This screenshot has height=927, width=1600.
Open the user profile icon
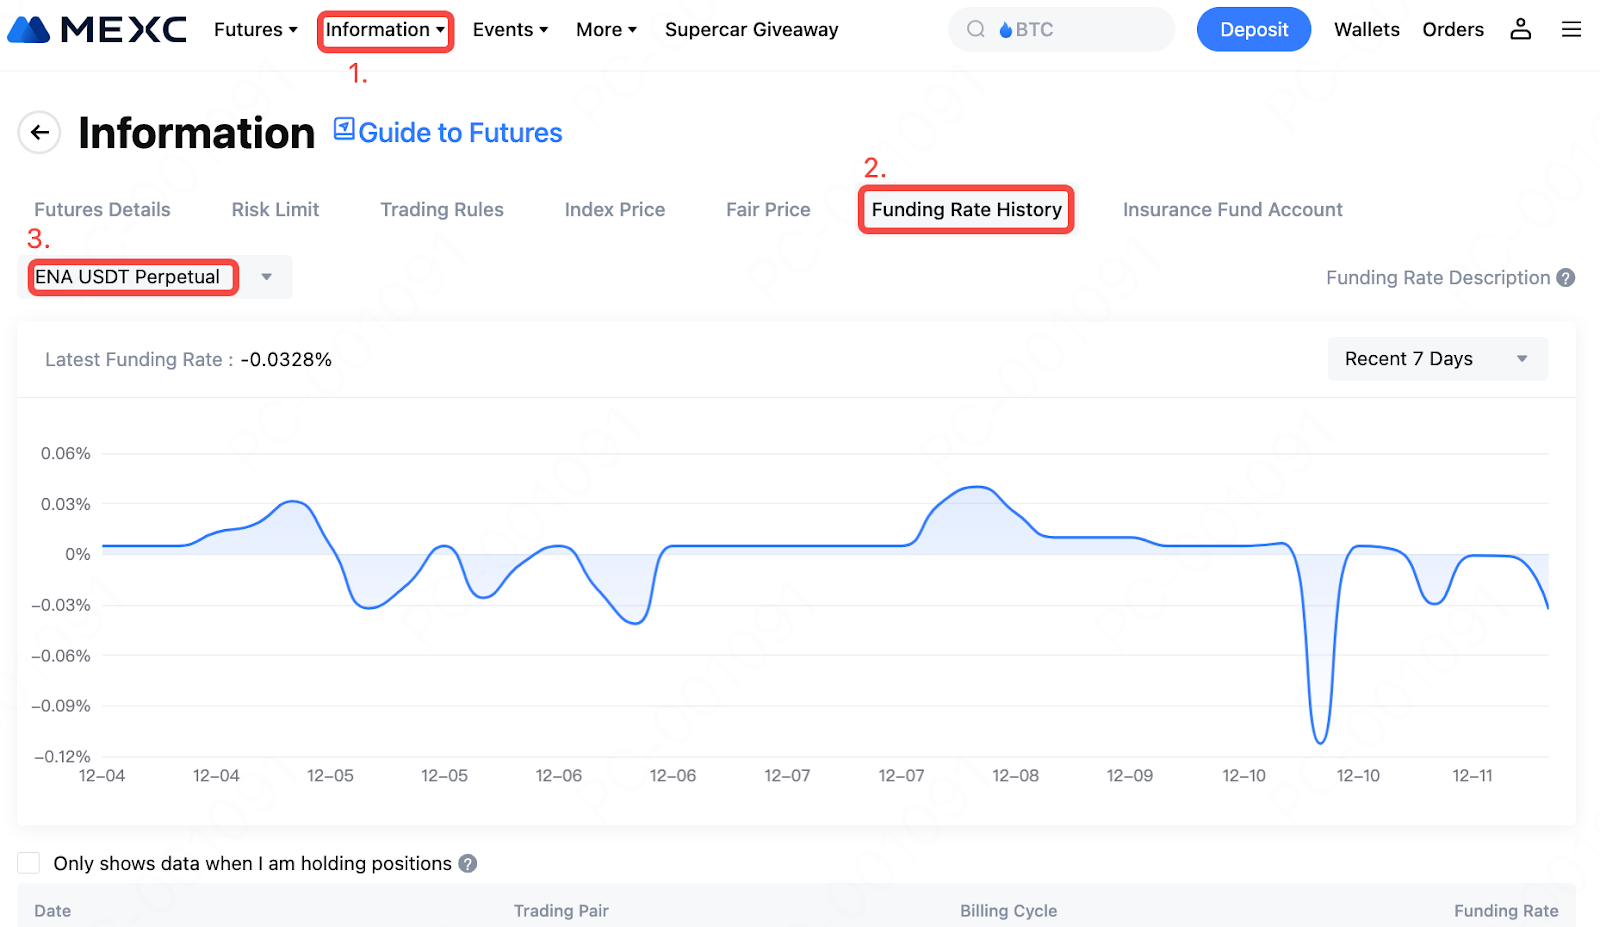[x=1520, y=29]
